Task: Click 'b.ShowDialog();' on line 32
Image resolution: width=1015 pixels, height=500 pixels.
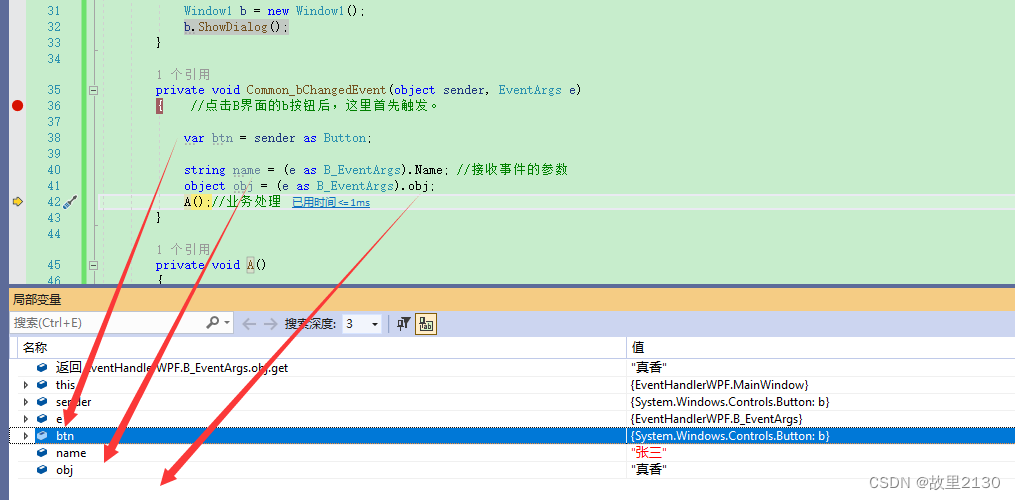Action: [236, 27]
